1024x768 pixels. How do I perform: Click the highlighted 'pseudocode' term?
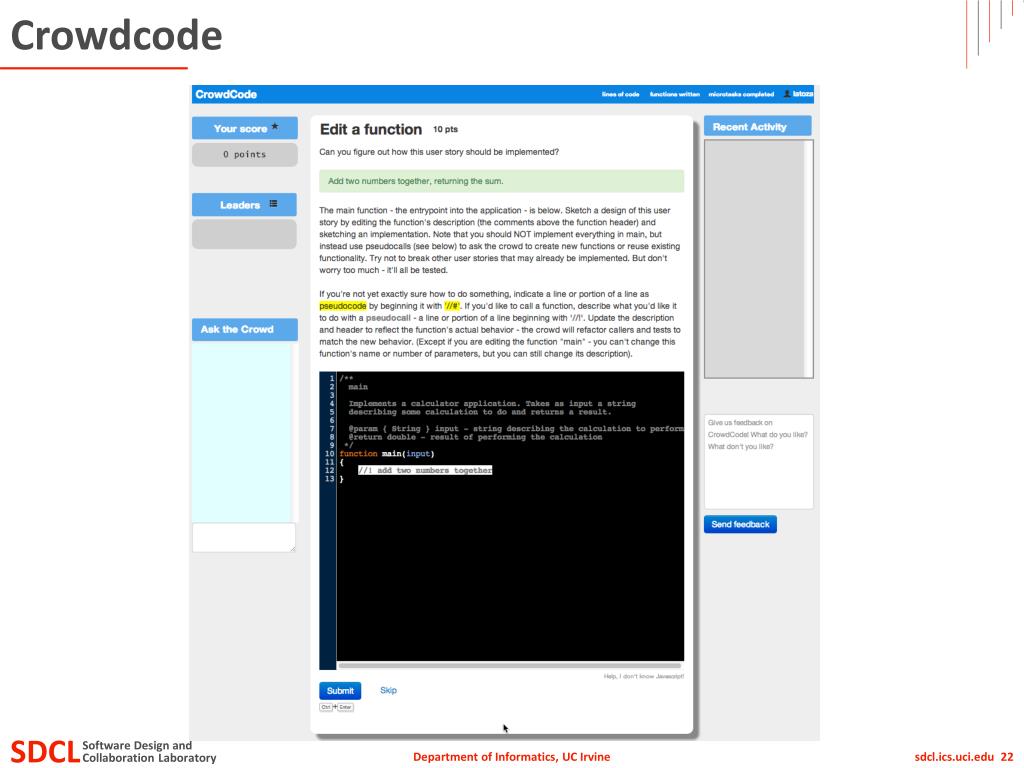pos(343,306)
